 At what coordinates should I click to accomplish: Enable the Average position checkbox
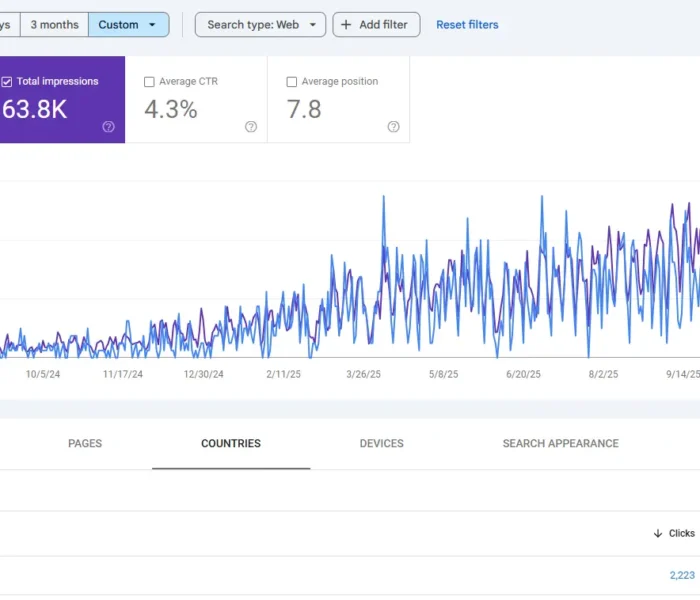click(292, 82)
